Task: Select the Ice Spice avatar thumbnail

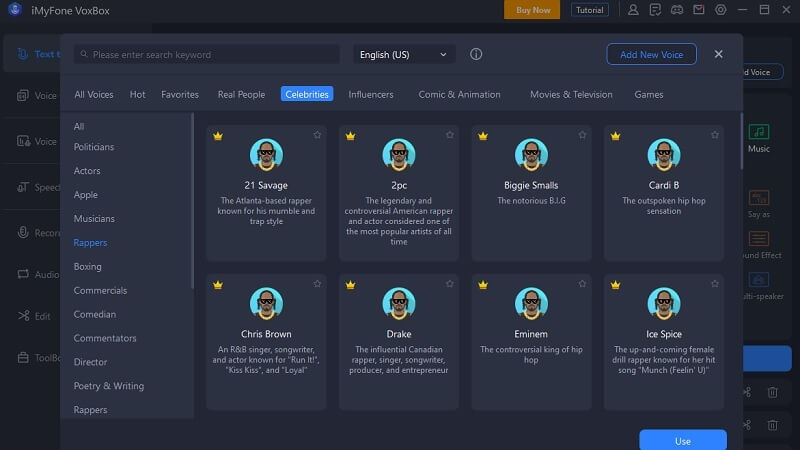Action: (x=664, y=304)
